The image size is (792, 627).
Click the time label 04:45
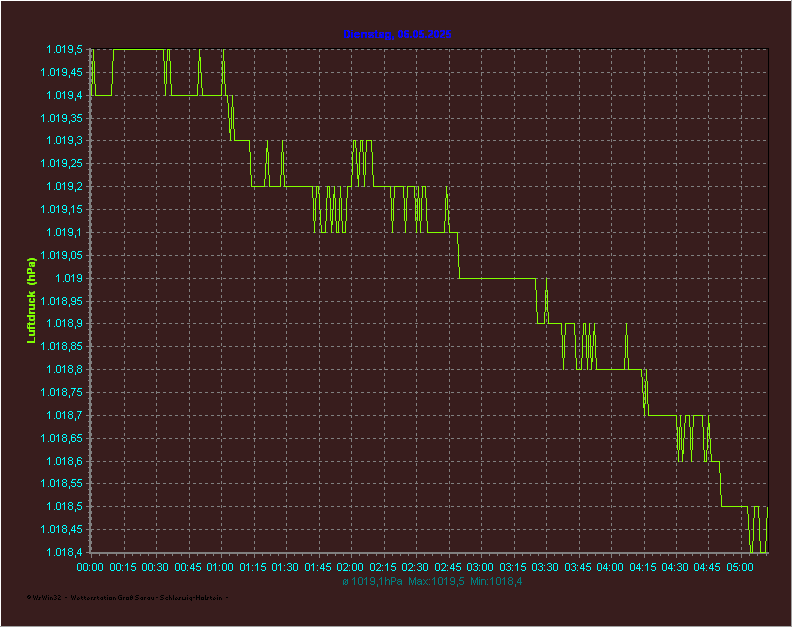tap(707, 567)
